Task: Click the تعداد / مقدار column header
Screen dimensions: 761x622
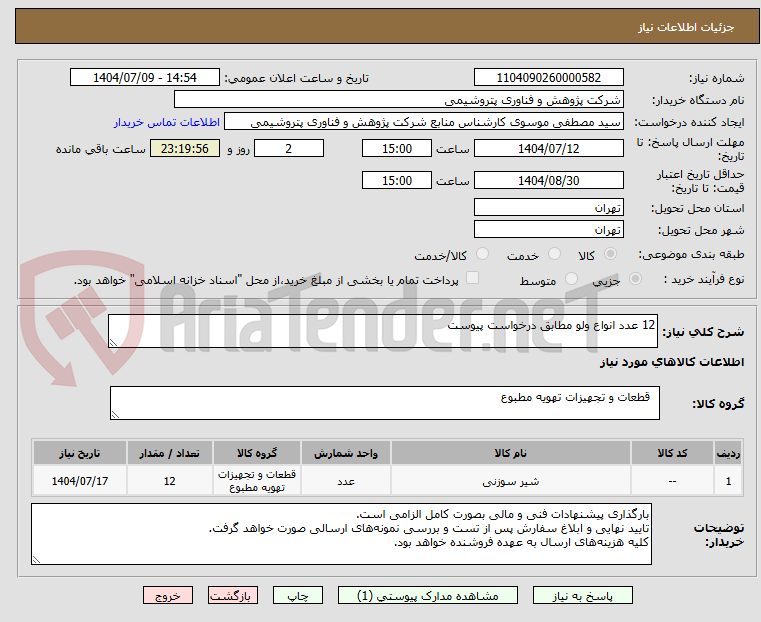Action: [169, 453]
